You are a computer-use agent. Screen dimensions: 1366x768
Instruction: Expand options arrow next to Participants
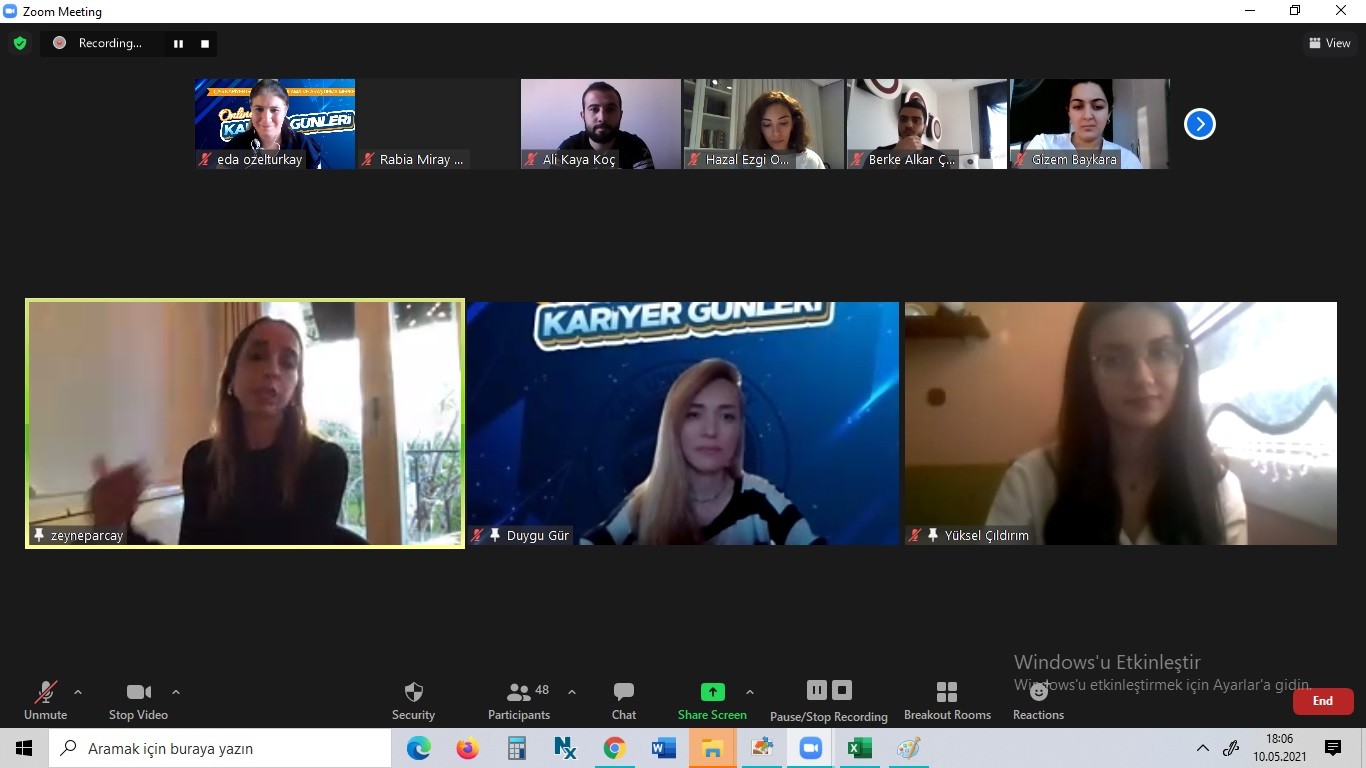click(572, 692)
